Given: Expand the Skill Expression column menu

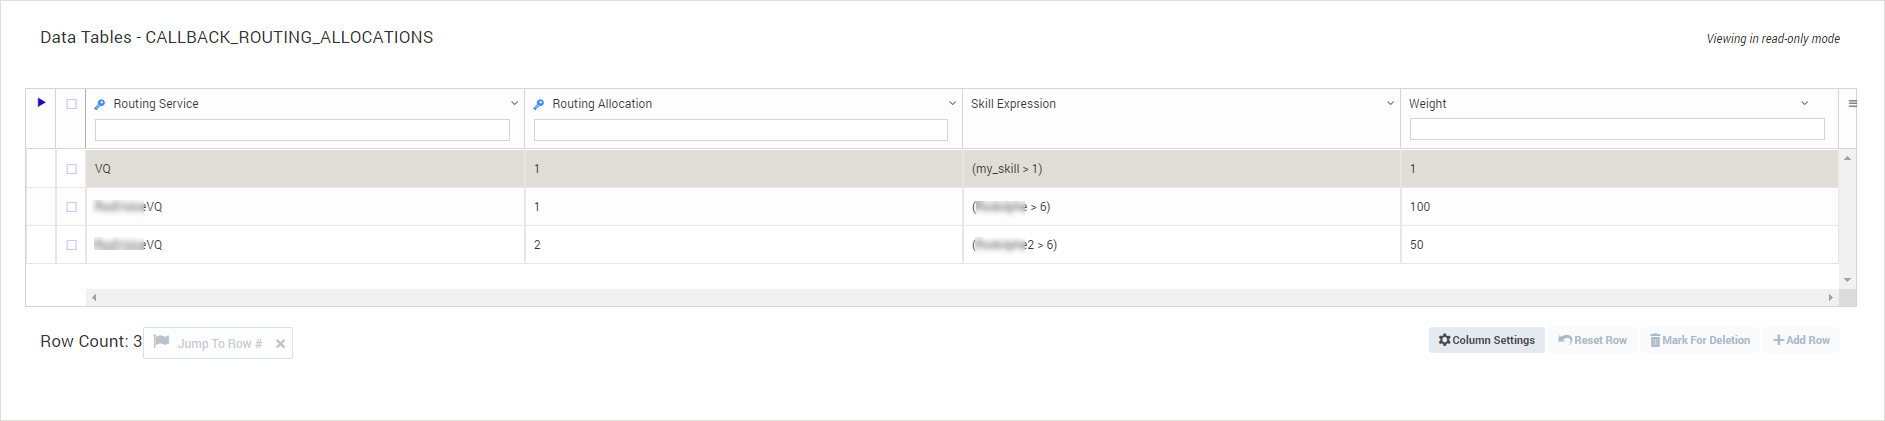Looking at the screenshot, I should pos(1390,104).
